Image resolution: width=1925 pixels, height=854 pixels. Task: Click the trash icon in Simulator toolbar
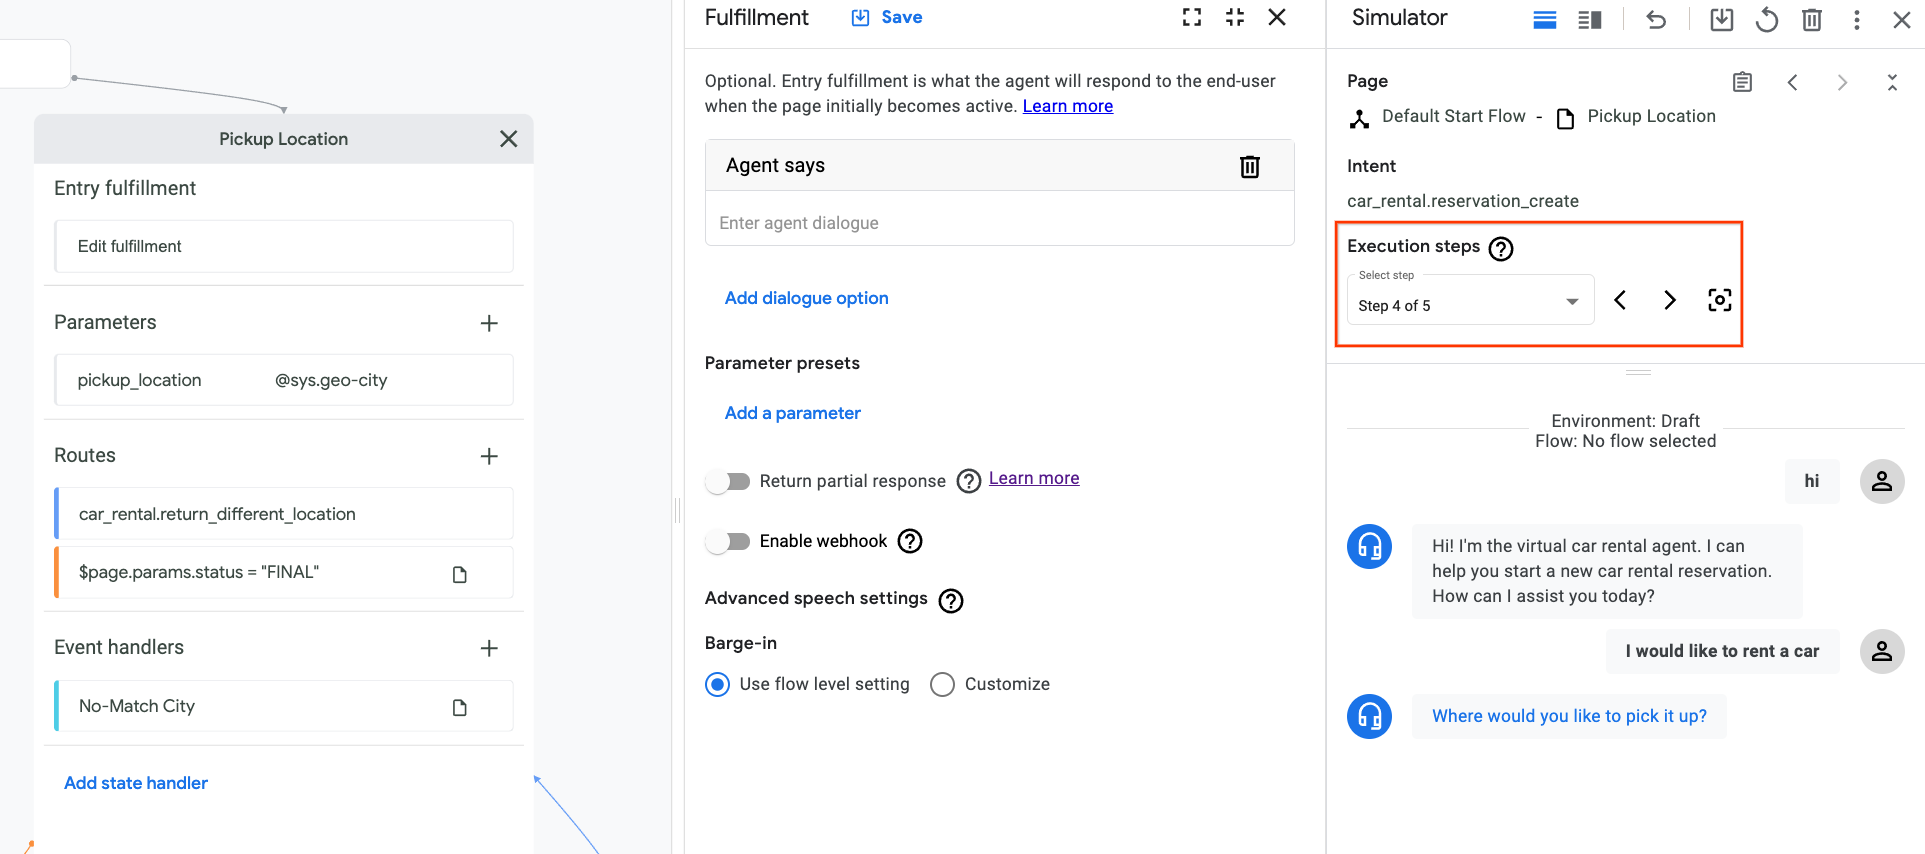pos(1811,20)
